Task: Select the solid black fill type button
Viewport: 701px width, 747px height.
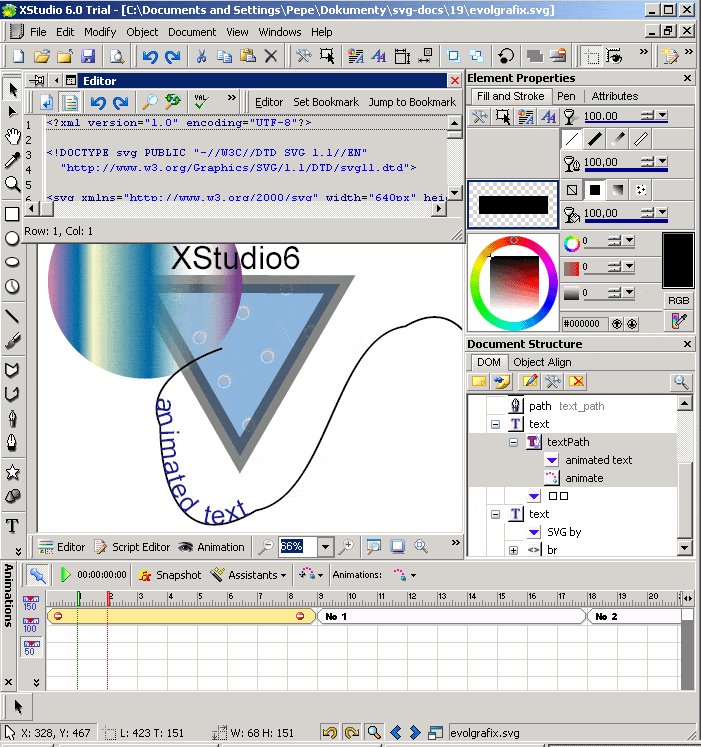Action: click(594, 190)
